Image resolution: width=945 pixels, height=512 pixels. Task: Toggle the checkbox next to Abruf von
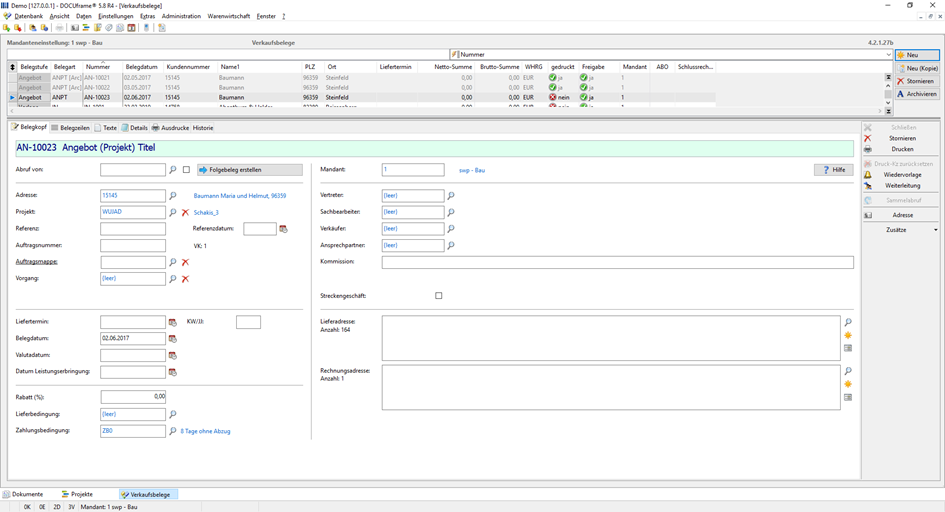tap(186, 170)
